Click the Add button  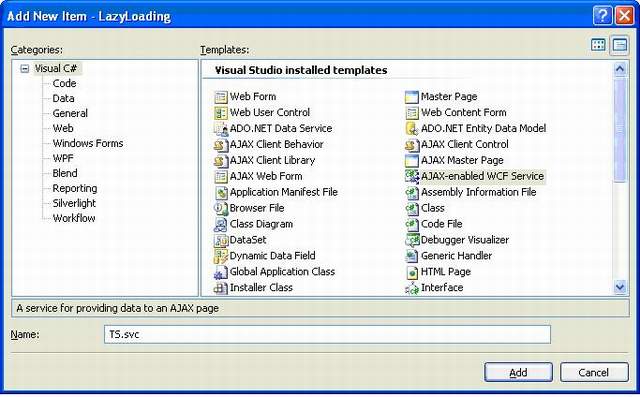pos(518,372)
